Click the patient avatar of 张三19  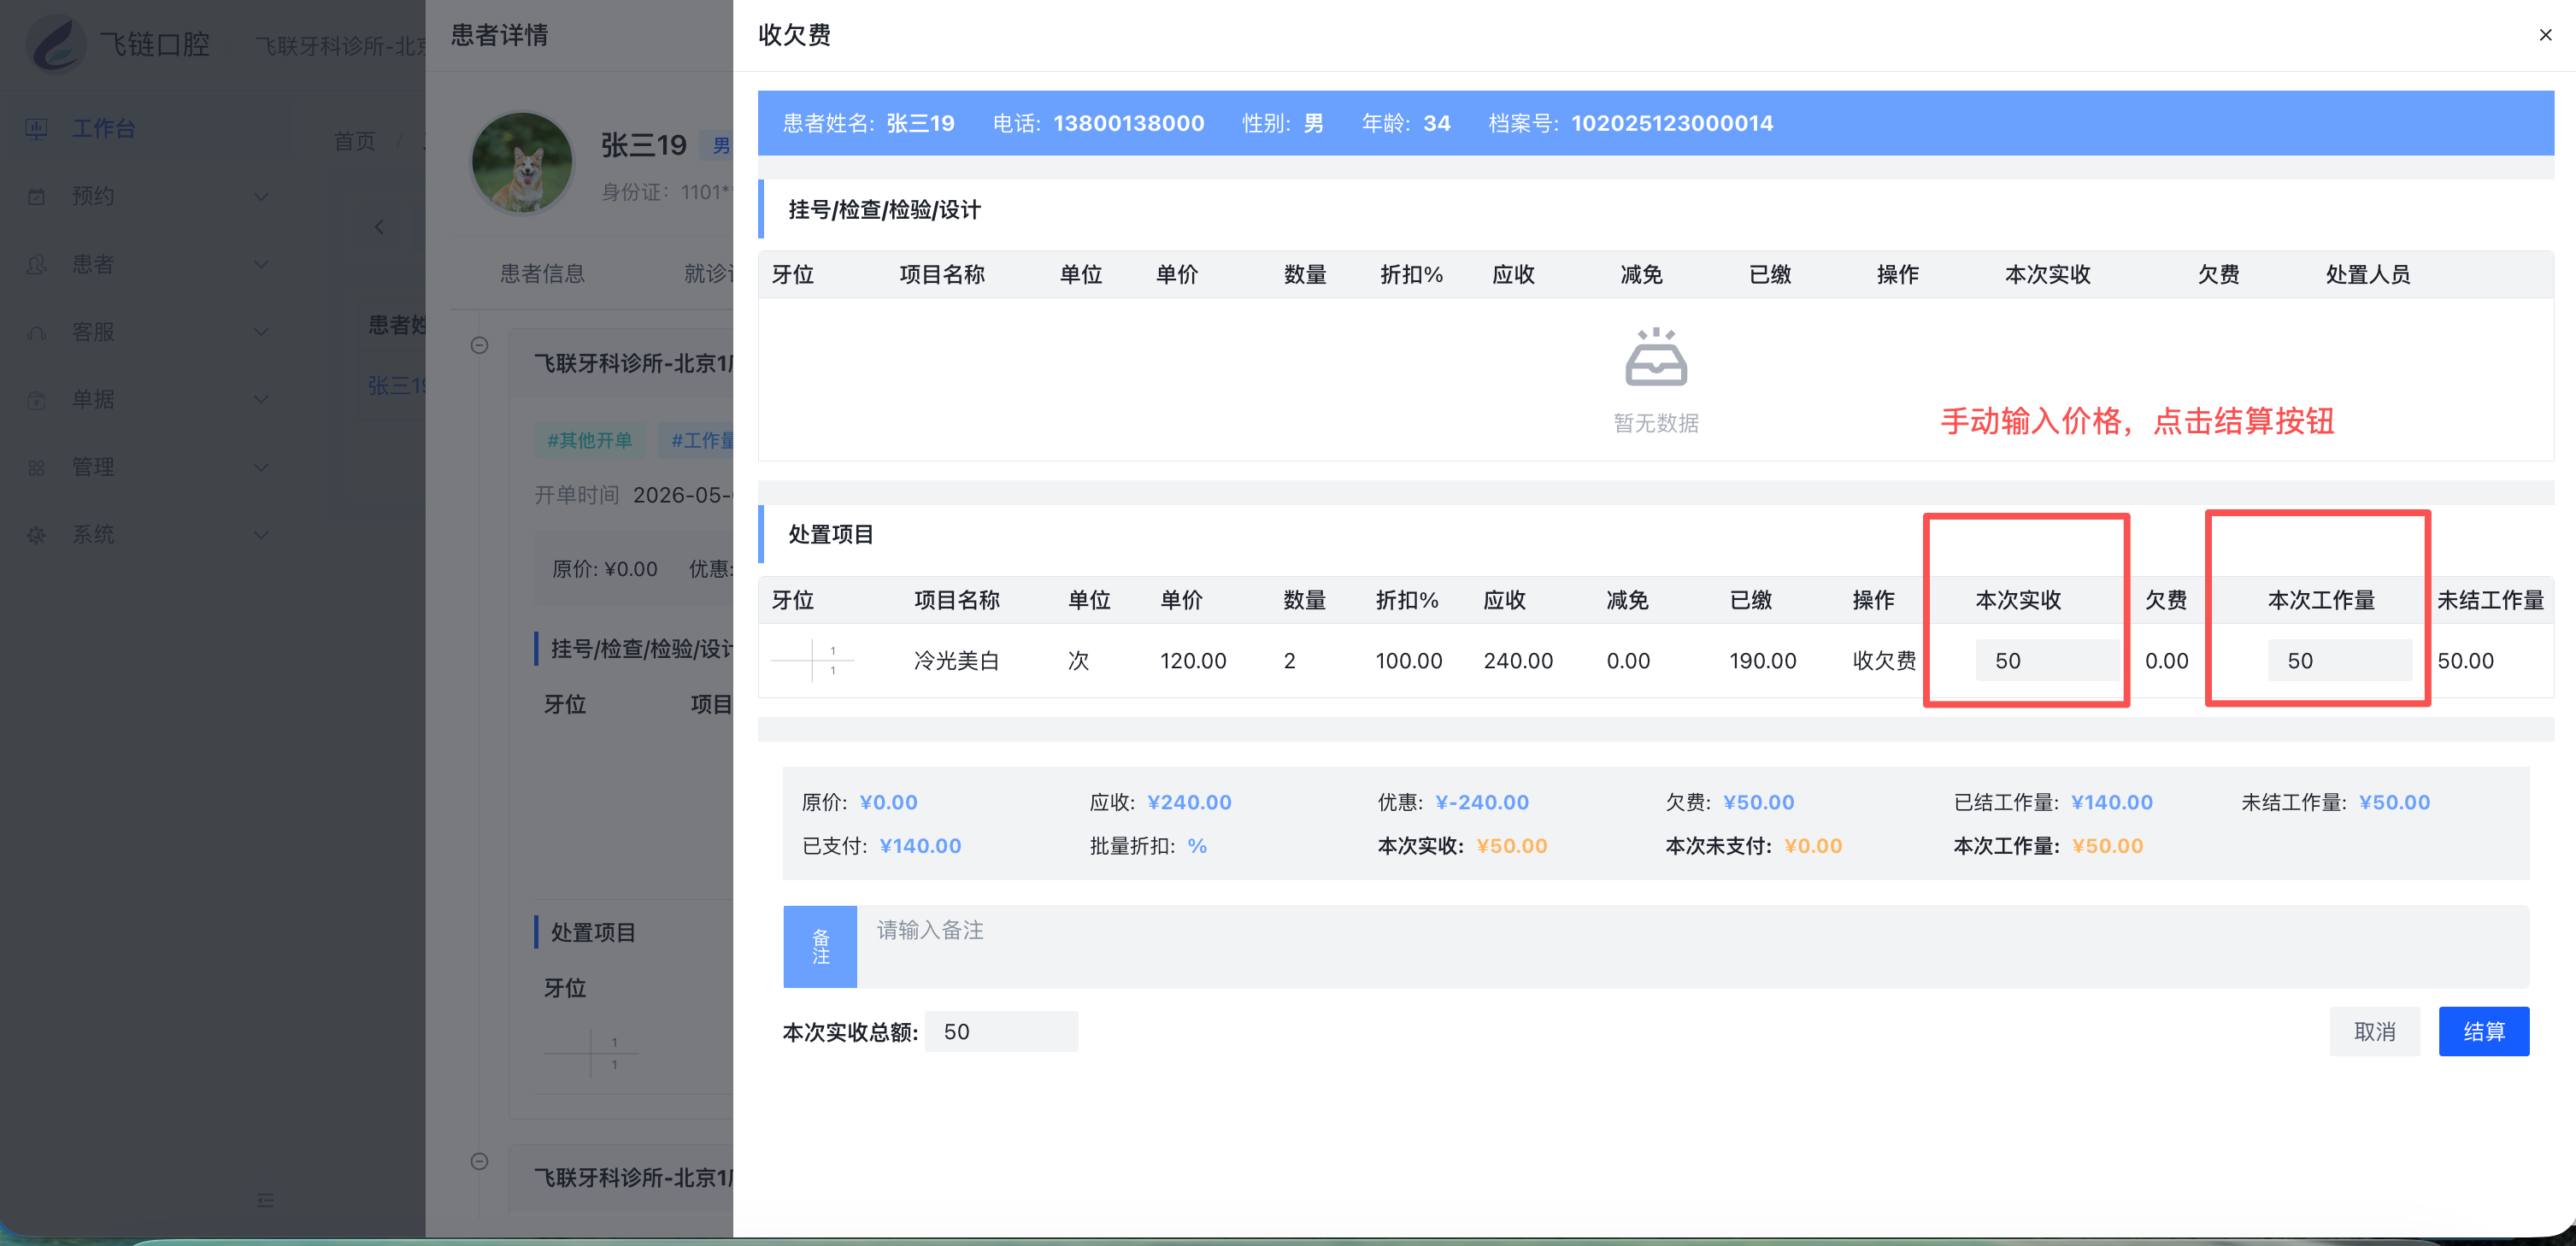521,163
